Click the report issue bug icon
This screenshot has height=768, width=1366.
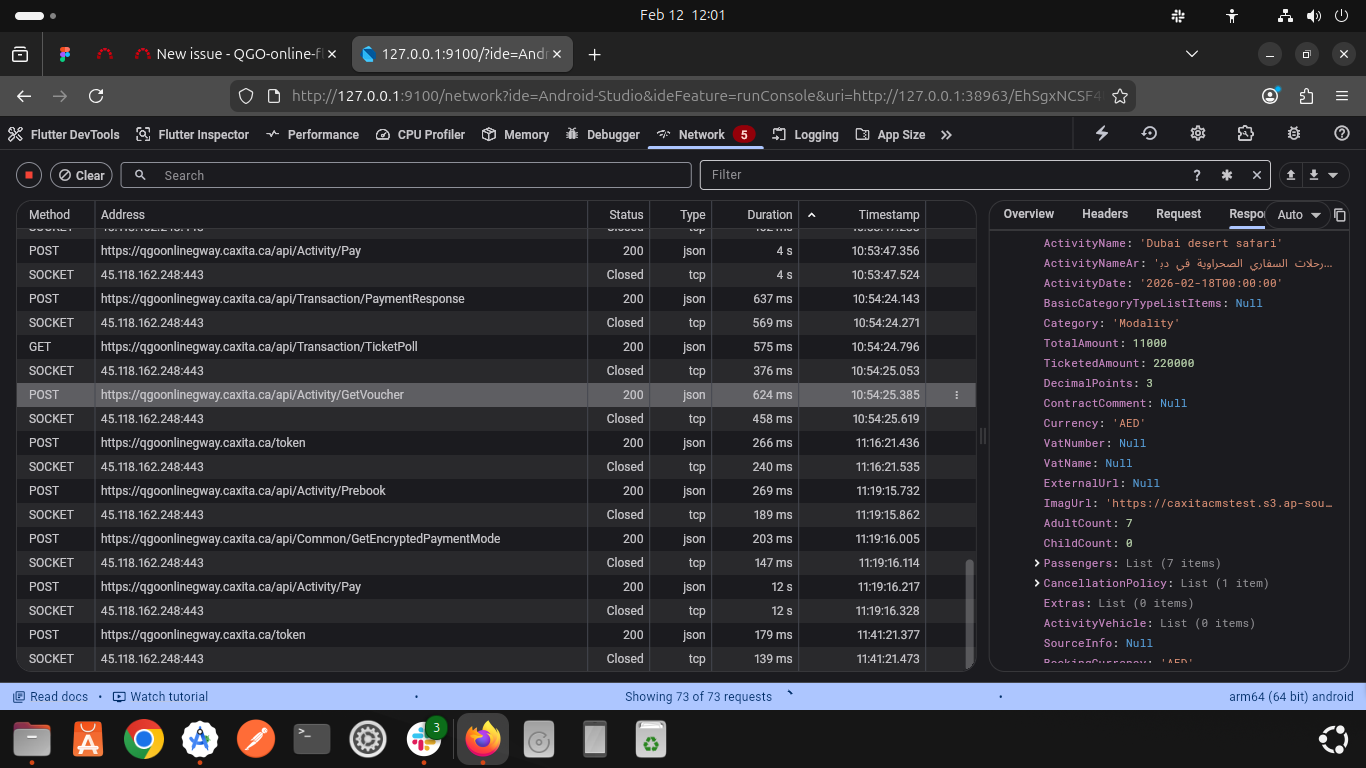tap(1294, 134)
